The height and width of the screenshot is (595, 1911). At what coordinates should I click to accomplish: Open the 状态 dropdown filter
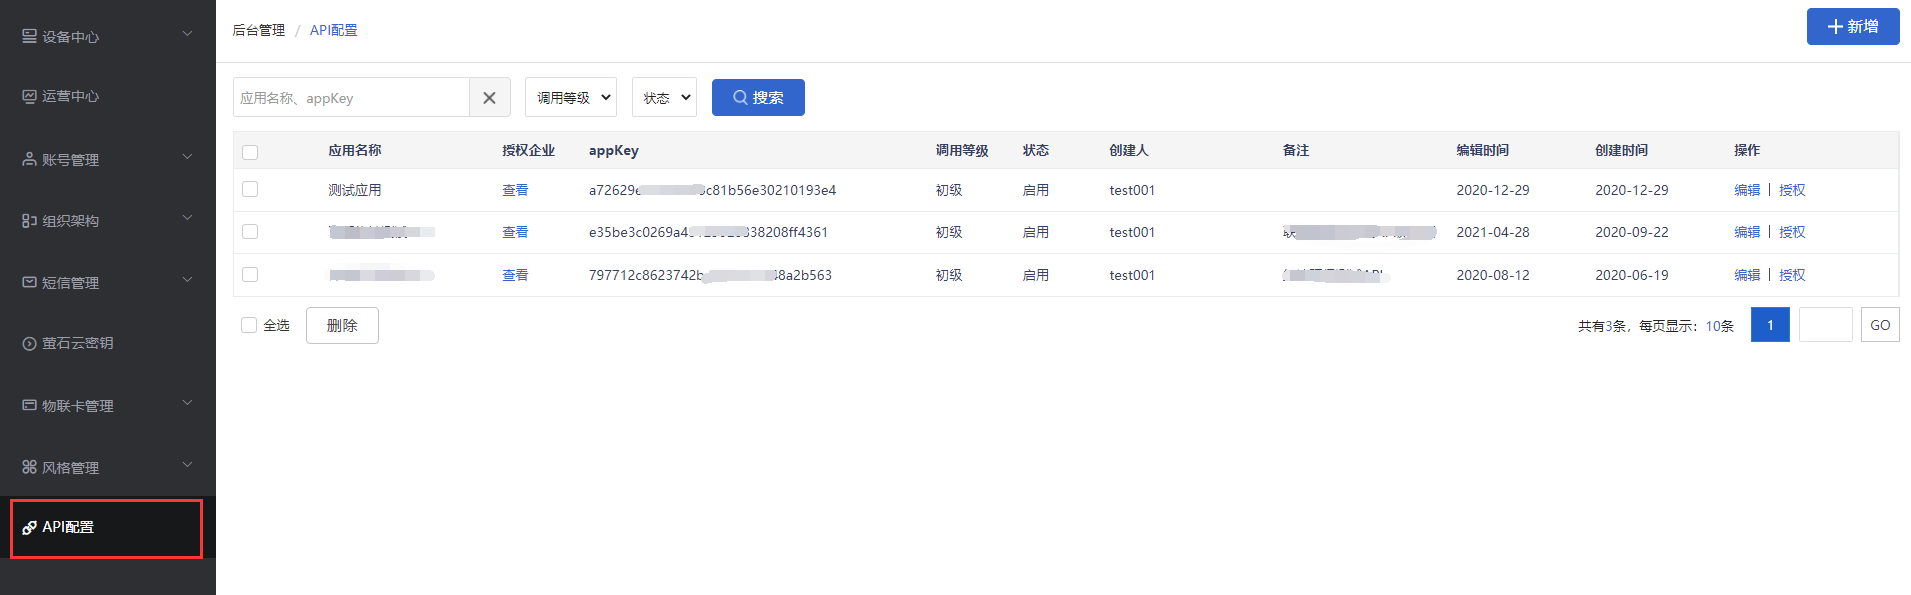[x=664, y=97]
